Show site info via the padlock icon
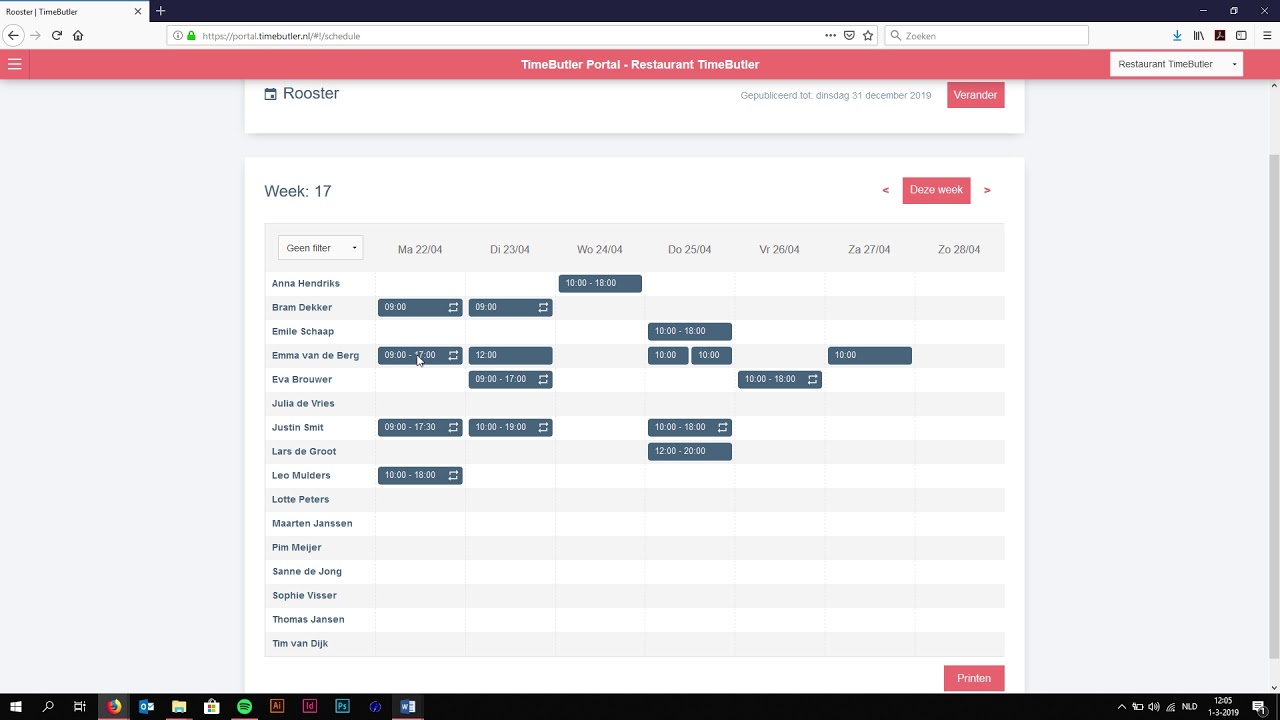Image resolution: width=1280 pixels, height=720 pixels. [x=191, y=35]
